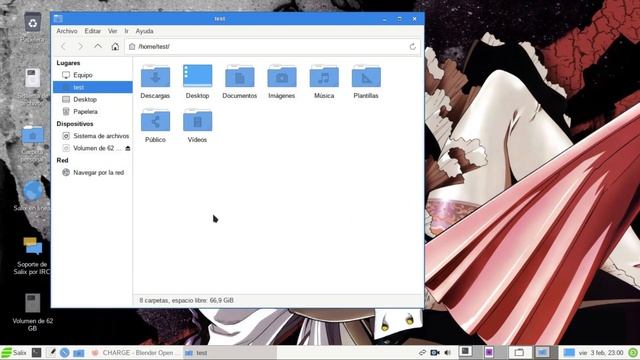Launch file manager from panel launcher
This screenshot has height=360, width=640.
point(78,353)
